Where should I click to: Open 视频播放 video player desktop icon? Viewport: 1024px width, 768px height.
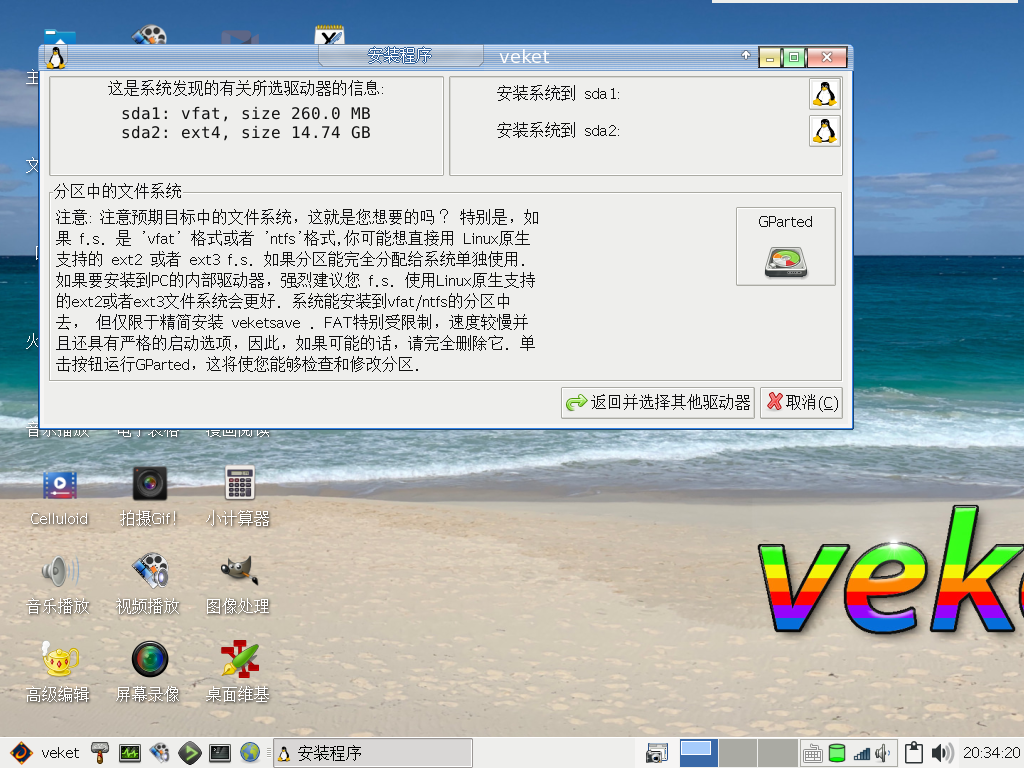pos(148,585)
